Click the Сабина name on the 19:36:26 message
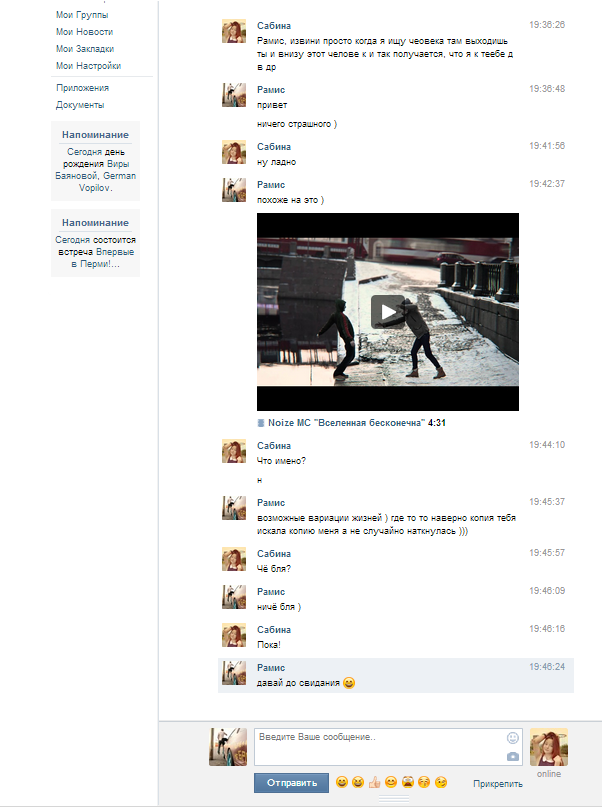This screenshot has height=808, width=602. point(274,26)
